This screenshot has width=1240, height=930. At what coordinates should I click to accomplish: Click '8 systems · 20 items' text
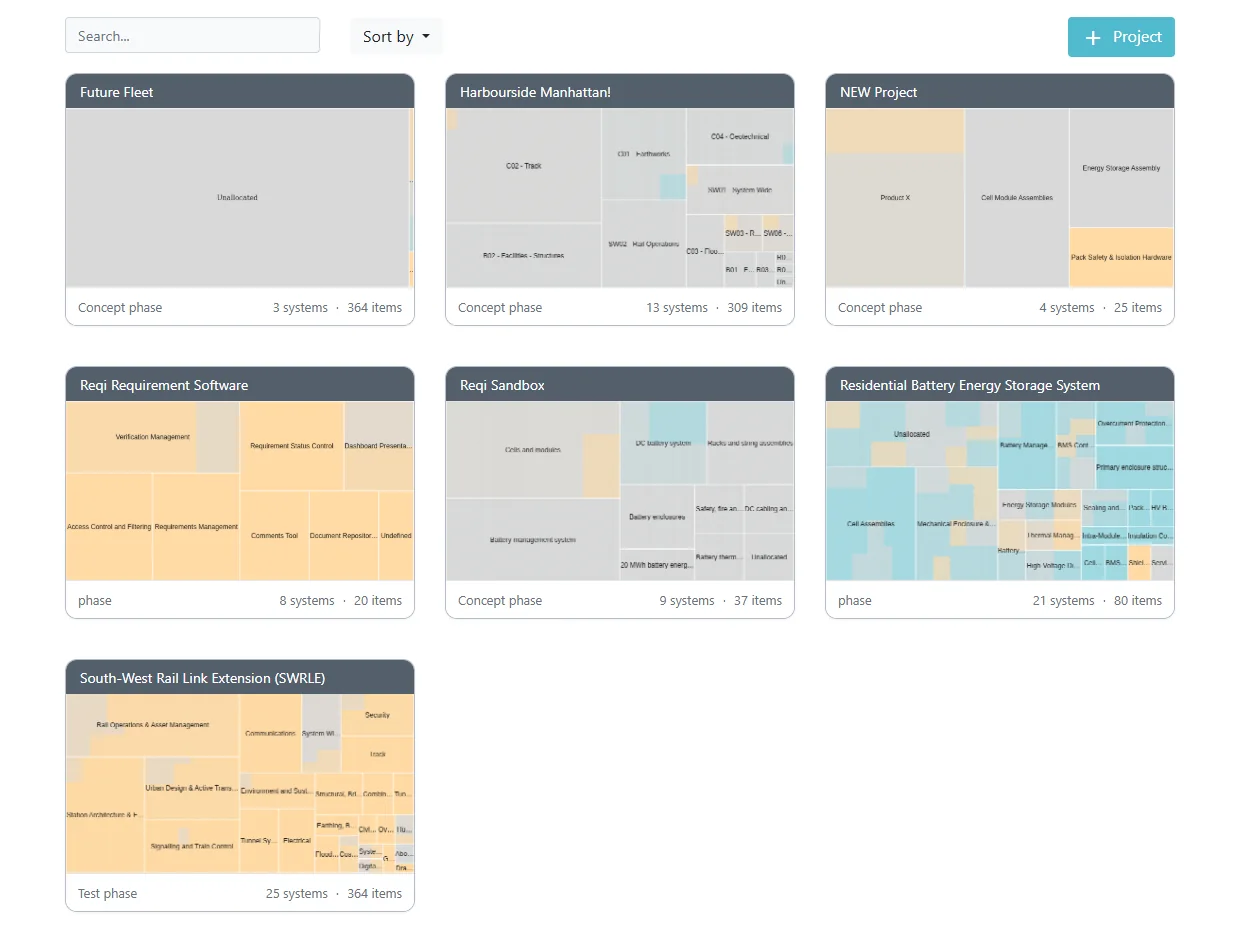coord(340,601)
